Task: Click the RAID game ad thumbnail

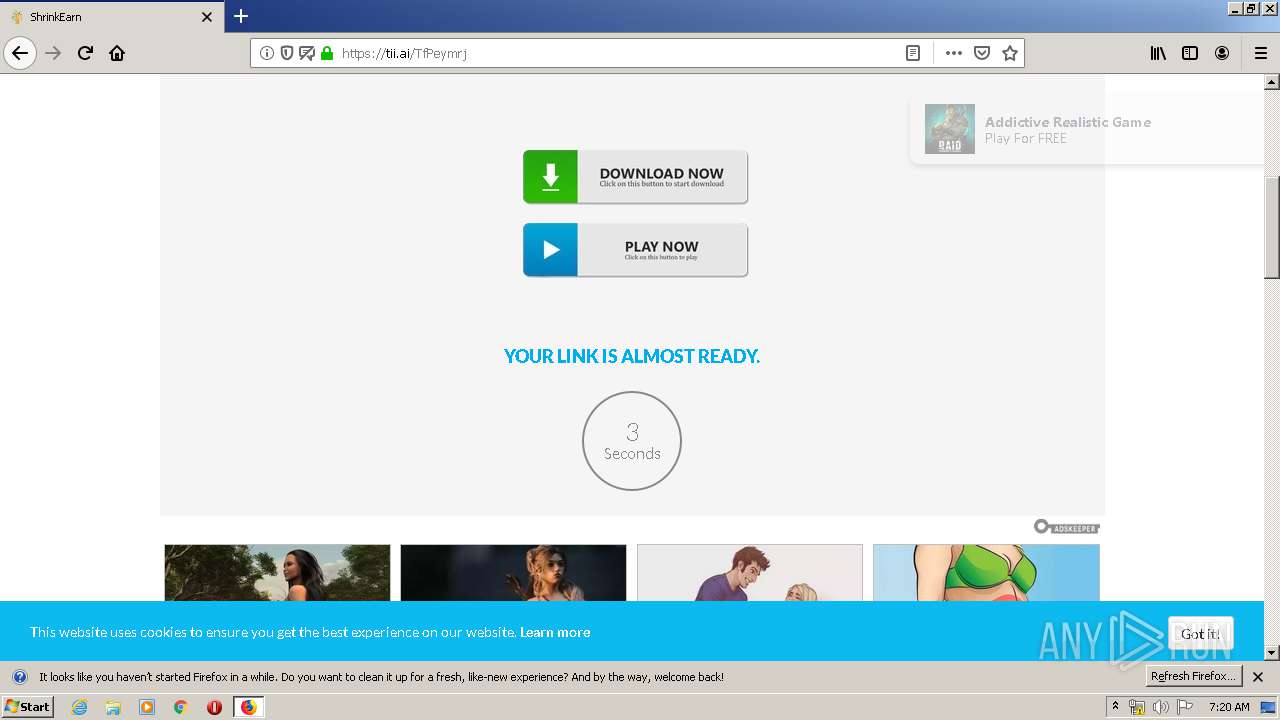Action: [949, 129]
